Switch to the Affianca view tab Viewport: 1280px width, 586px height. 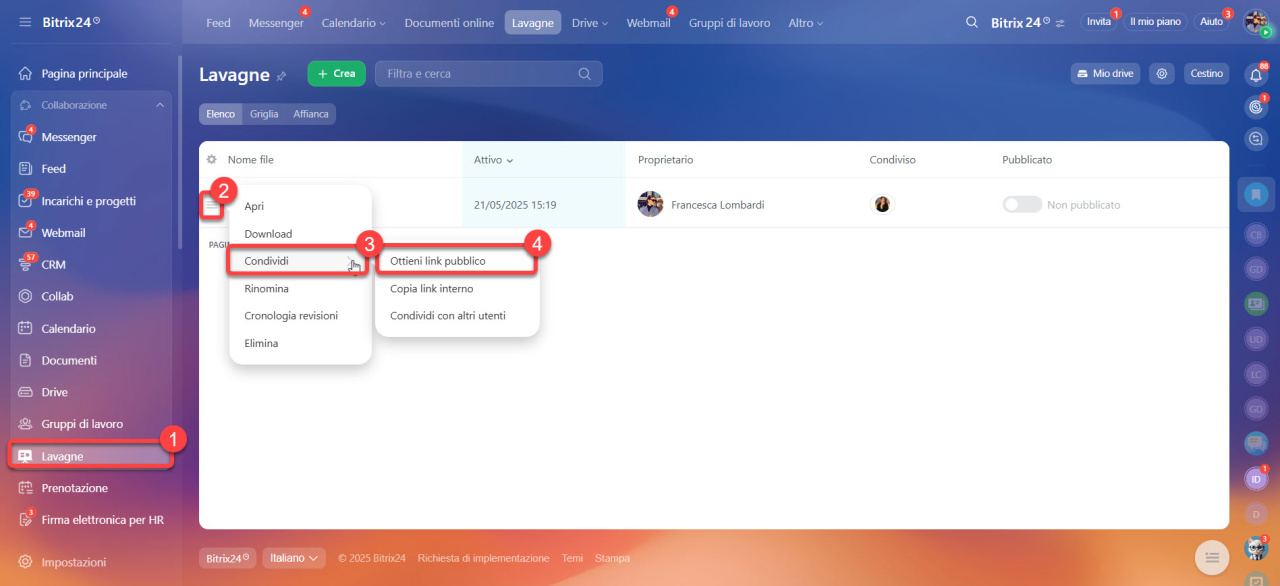coord(311,114)
